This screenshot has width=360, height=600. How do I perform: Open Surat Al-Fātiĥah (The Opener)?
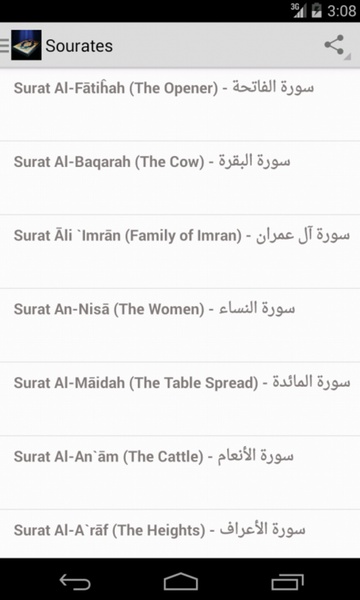click(x=180, y=104)
